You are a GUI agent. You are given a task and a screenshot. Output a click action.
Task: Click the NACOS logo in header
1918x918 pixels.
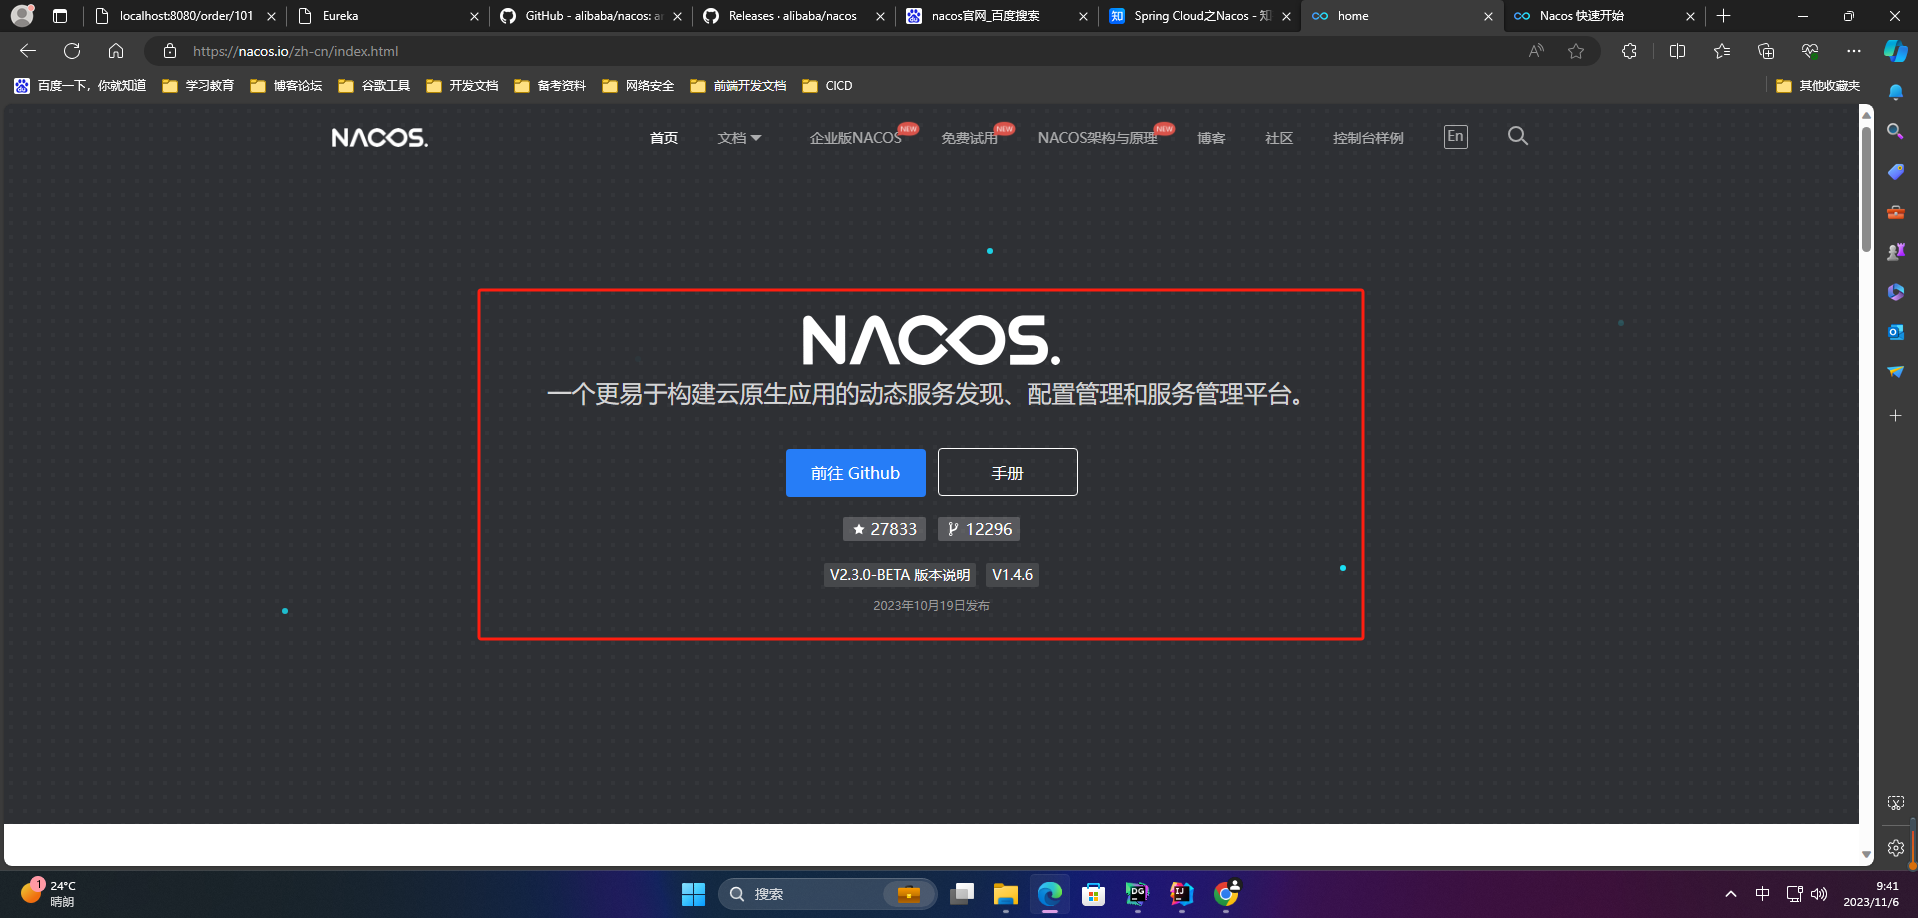pyautogui.click(x=380, y=138)
